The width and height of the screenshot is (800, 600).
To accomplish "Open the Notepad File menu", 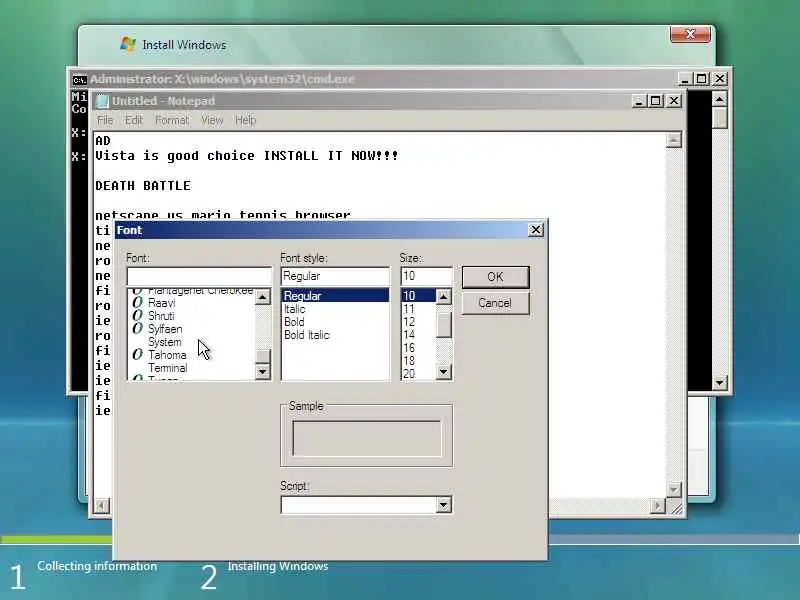I will tap(105, 120).
